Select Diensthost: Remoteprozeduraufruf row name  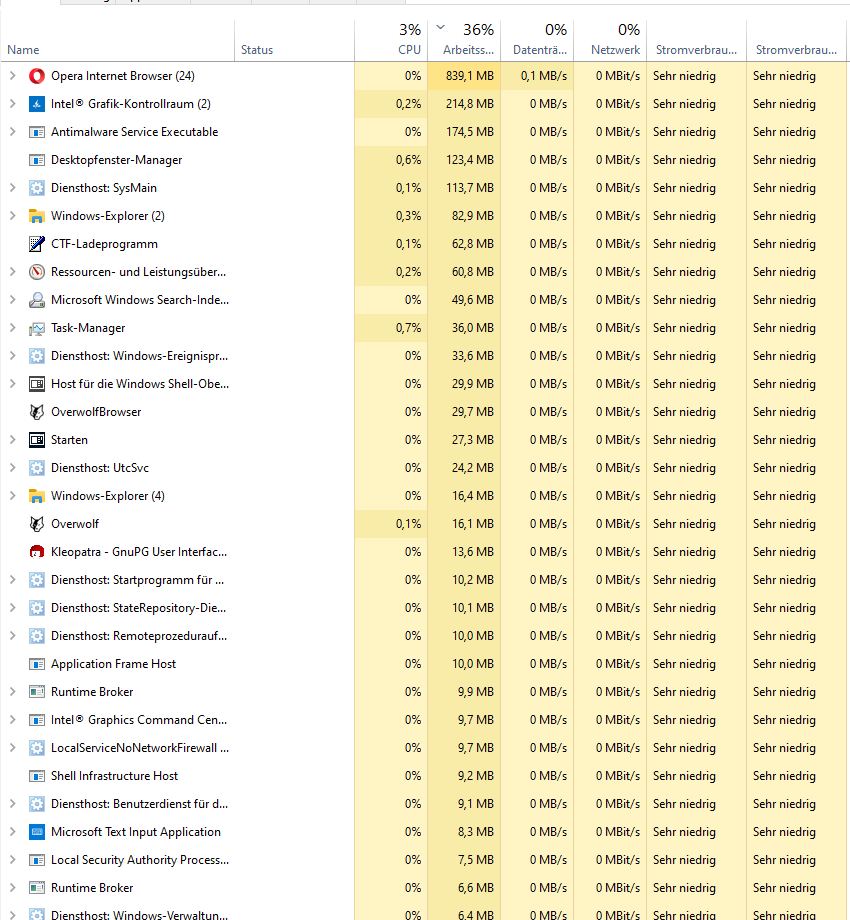(139, 636)
